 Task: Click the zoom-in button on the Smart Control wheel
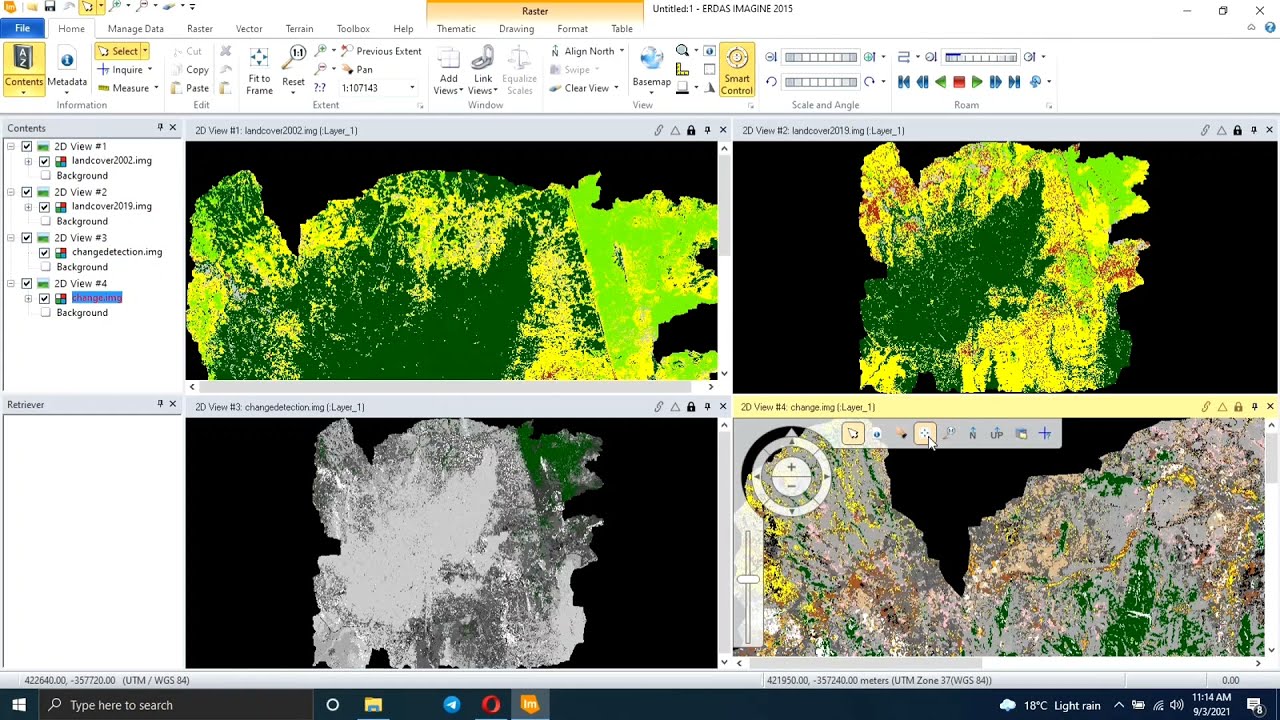[791, 467]
